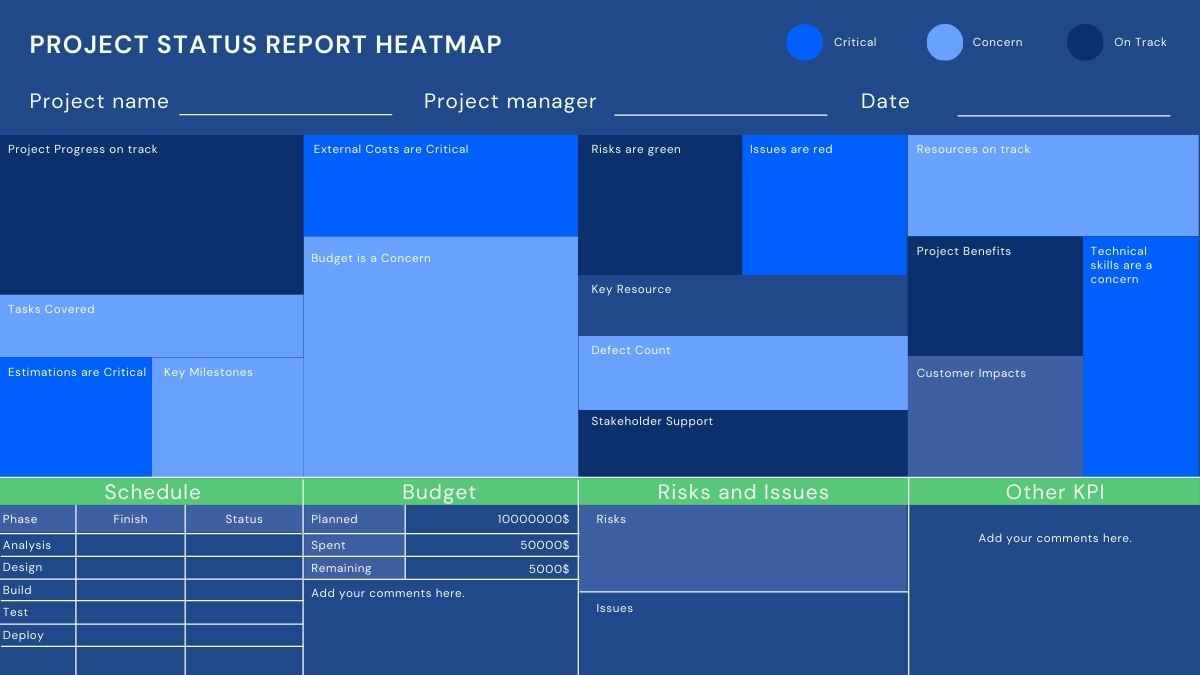Viewport: 1200px width, 675px height.
Task: Select the 'Customer Impacts' tile
Action: tap(995, 416)
